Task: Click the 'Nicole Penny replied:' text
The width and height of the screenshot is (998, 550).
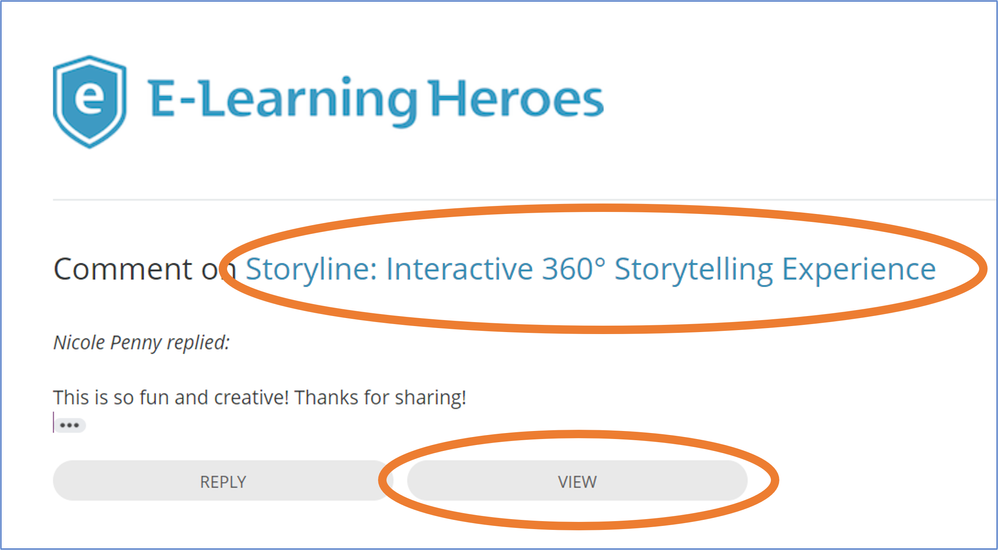Action: 141,343
